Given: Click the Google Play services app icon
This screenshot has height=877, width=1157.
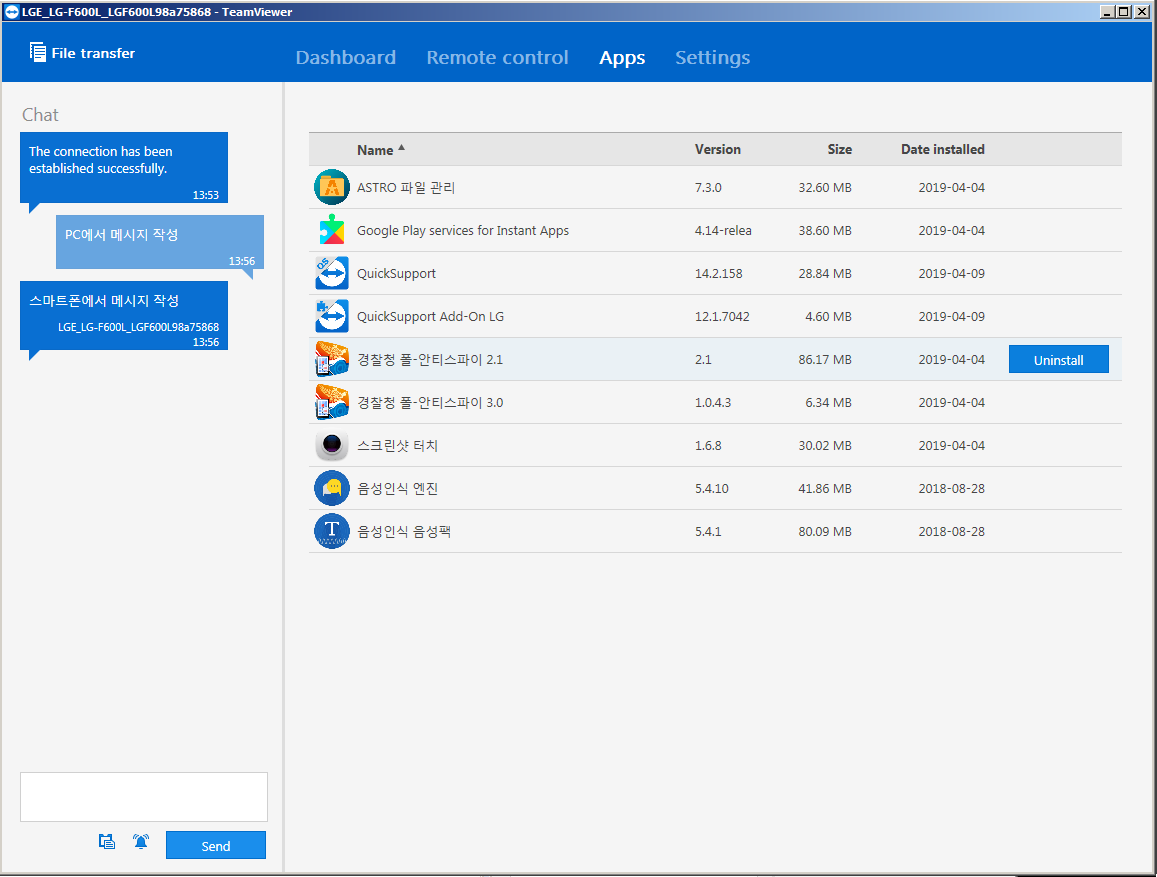Looking at the screenshot, I should (x=331, y=230).
